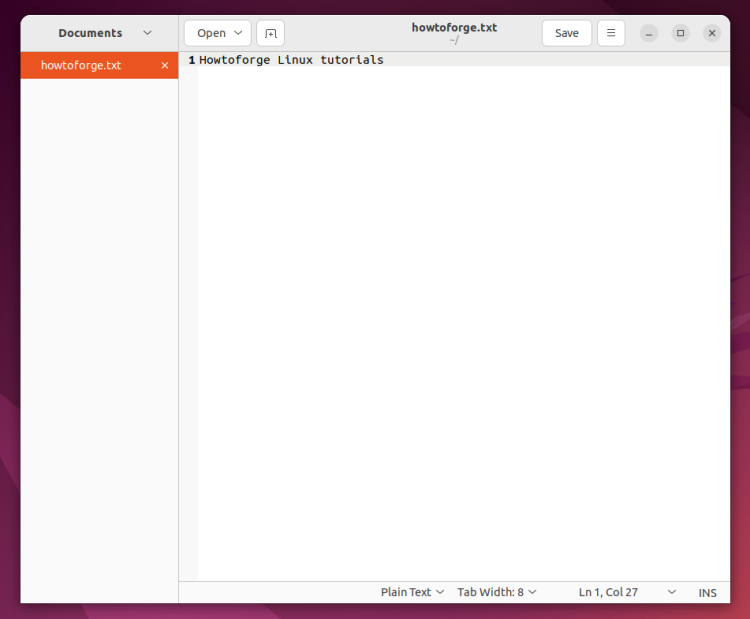Screen dimensions: 750x619
Task: Open the Ln 1, Col 27 options dropdown
Action: click(x=672, y=592)
